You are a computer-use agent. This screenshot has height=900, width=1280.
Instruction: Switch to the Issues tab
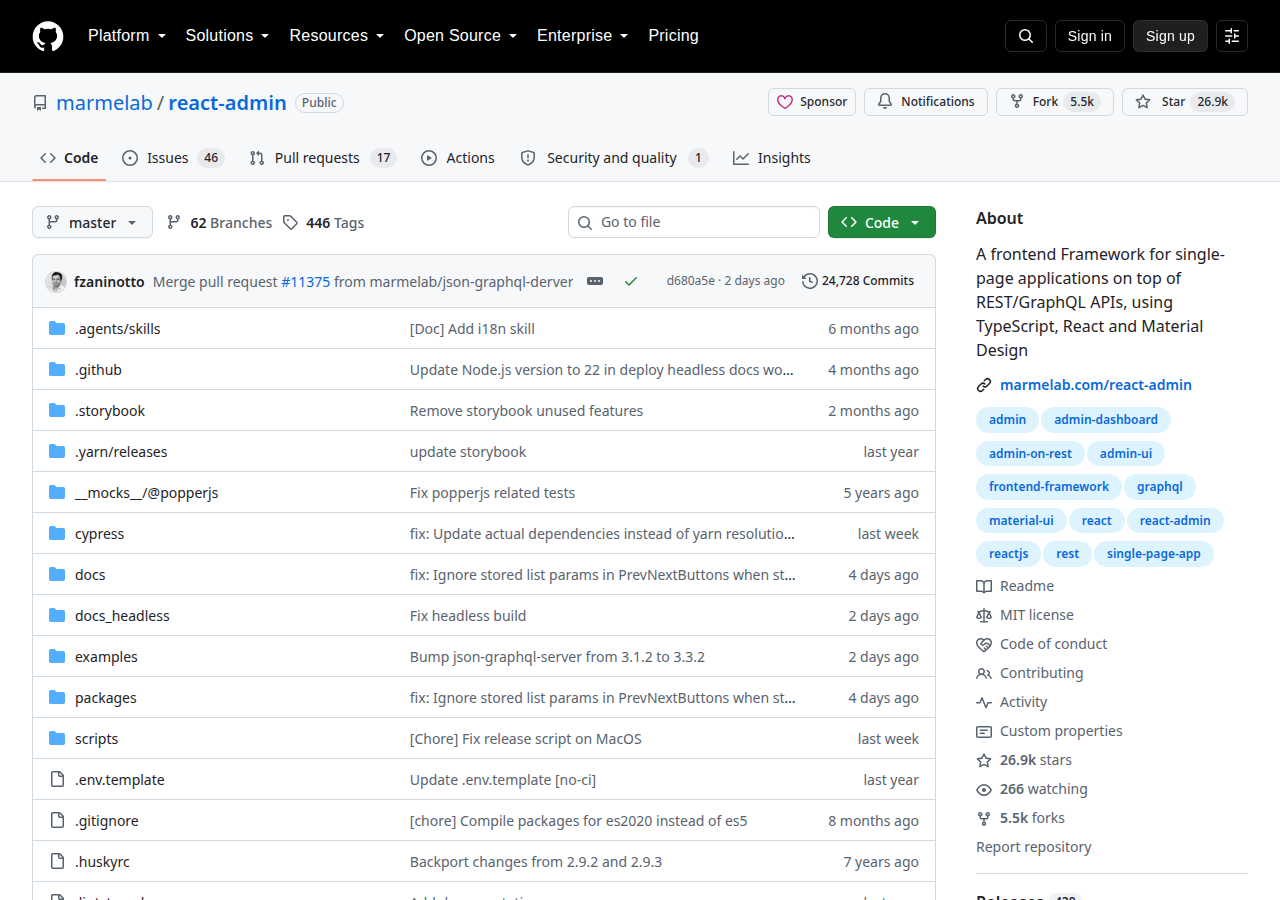[x=172, y=158]
